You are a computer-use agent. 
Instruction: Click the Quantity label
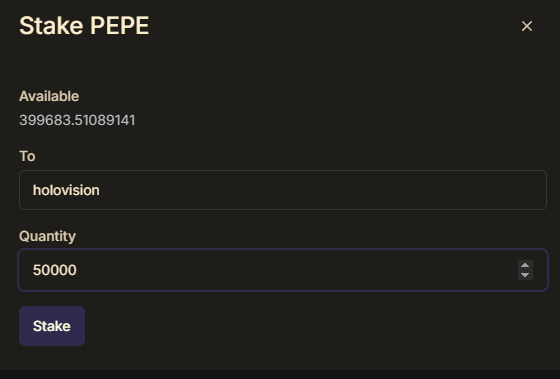pyautogui.click(x=48, y=236)
